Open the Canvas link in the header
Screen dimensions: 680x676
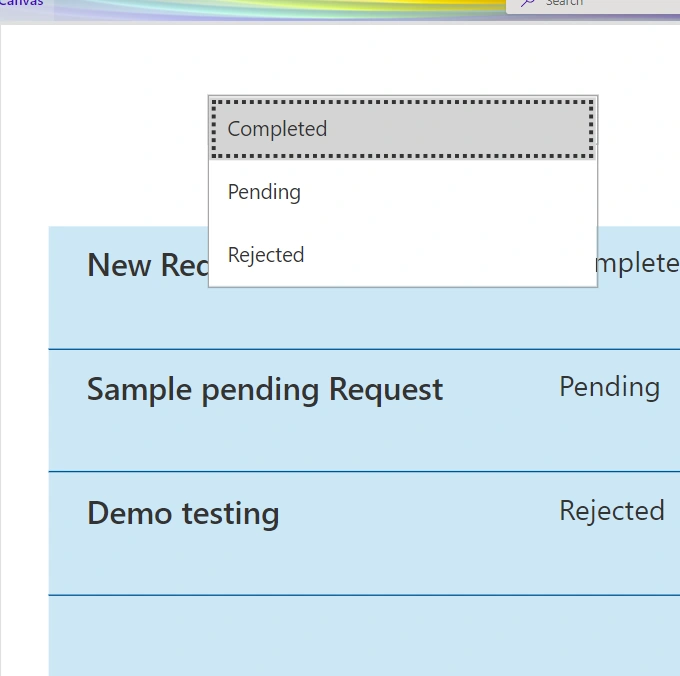tap(21, 3)
